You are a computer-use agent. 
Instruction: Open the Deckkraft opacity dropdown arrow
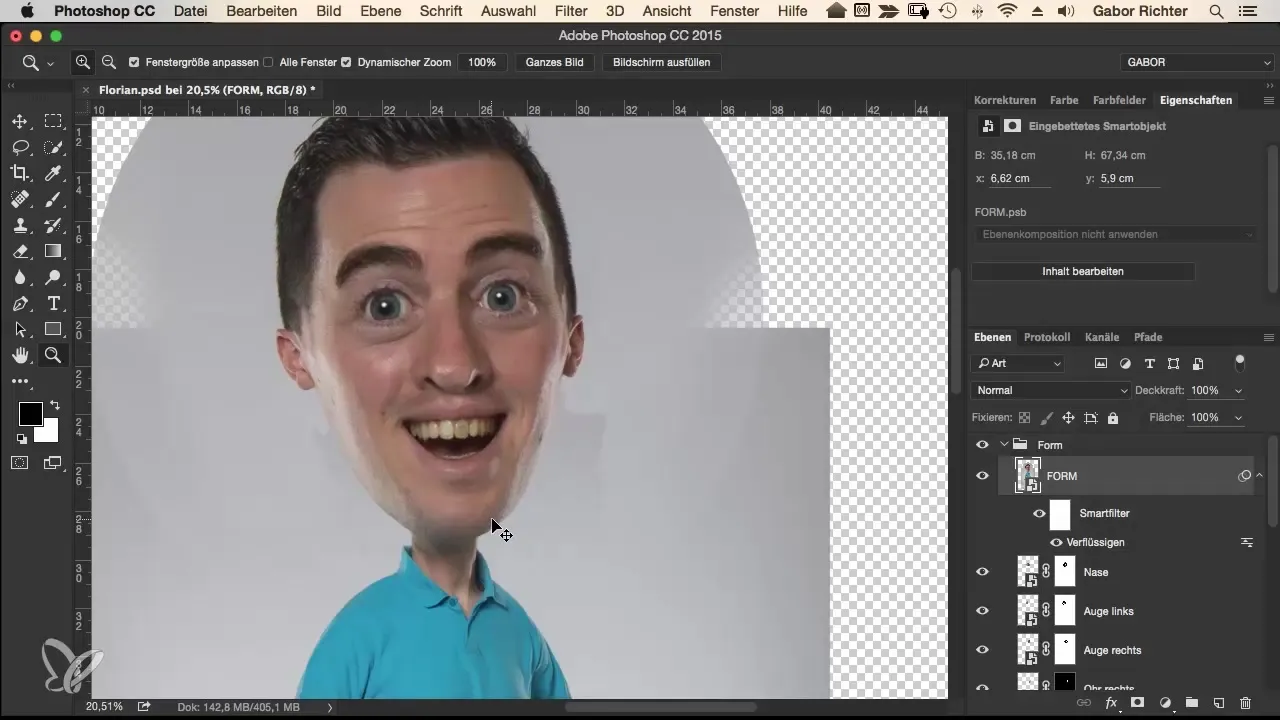click(x=1240, y=390)
